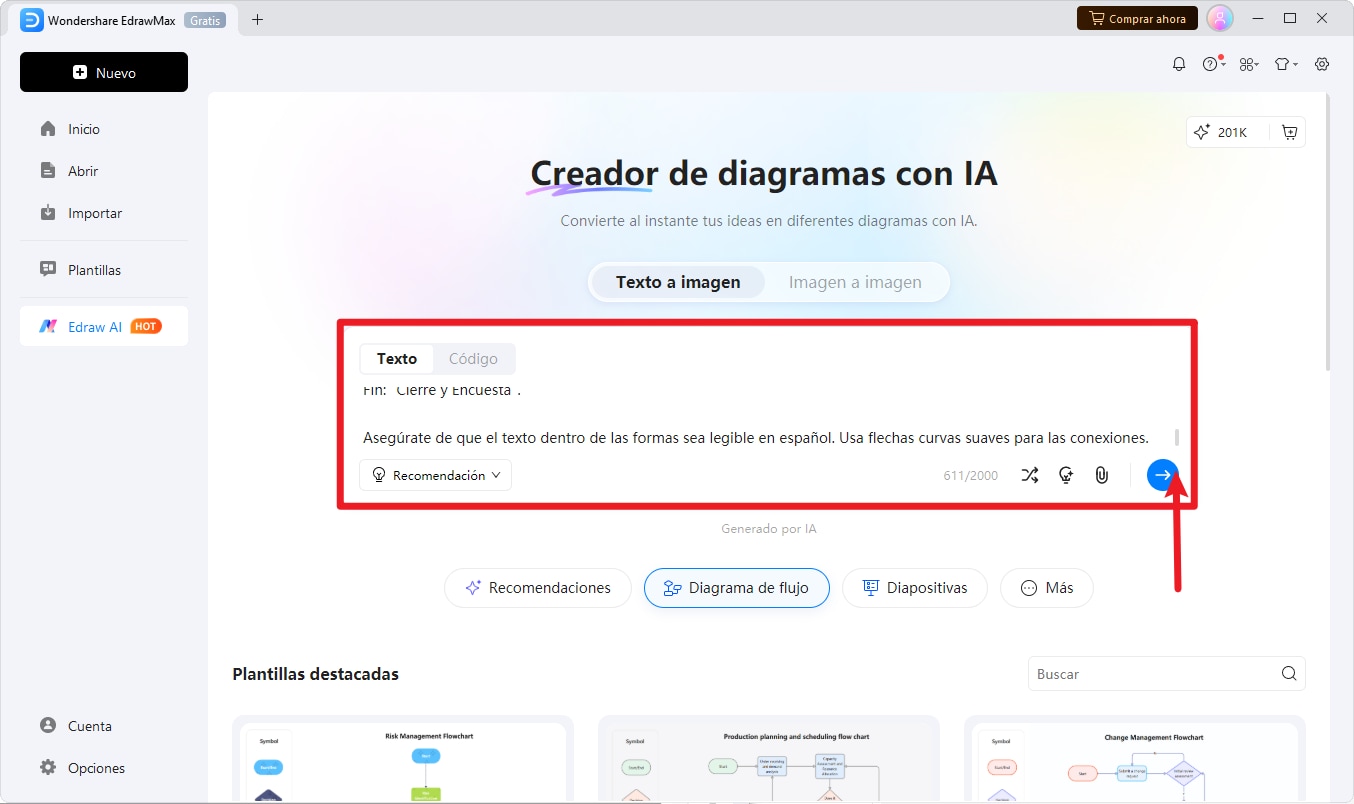
Task: Open the Settings gear icon top right
Action: tap(1322, 63)
